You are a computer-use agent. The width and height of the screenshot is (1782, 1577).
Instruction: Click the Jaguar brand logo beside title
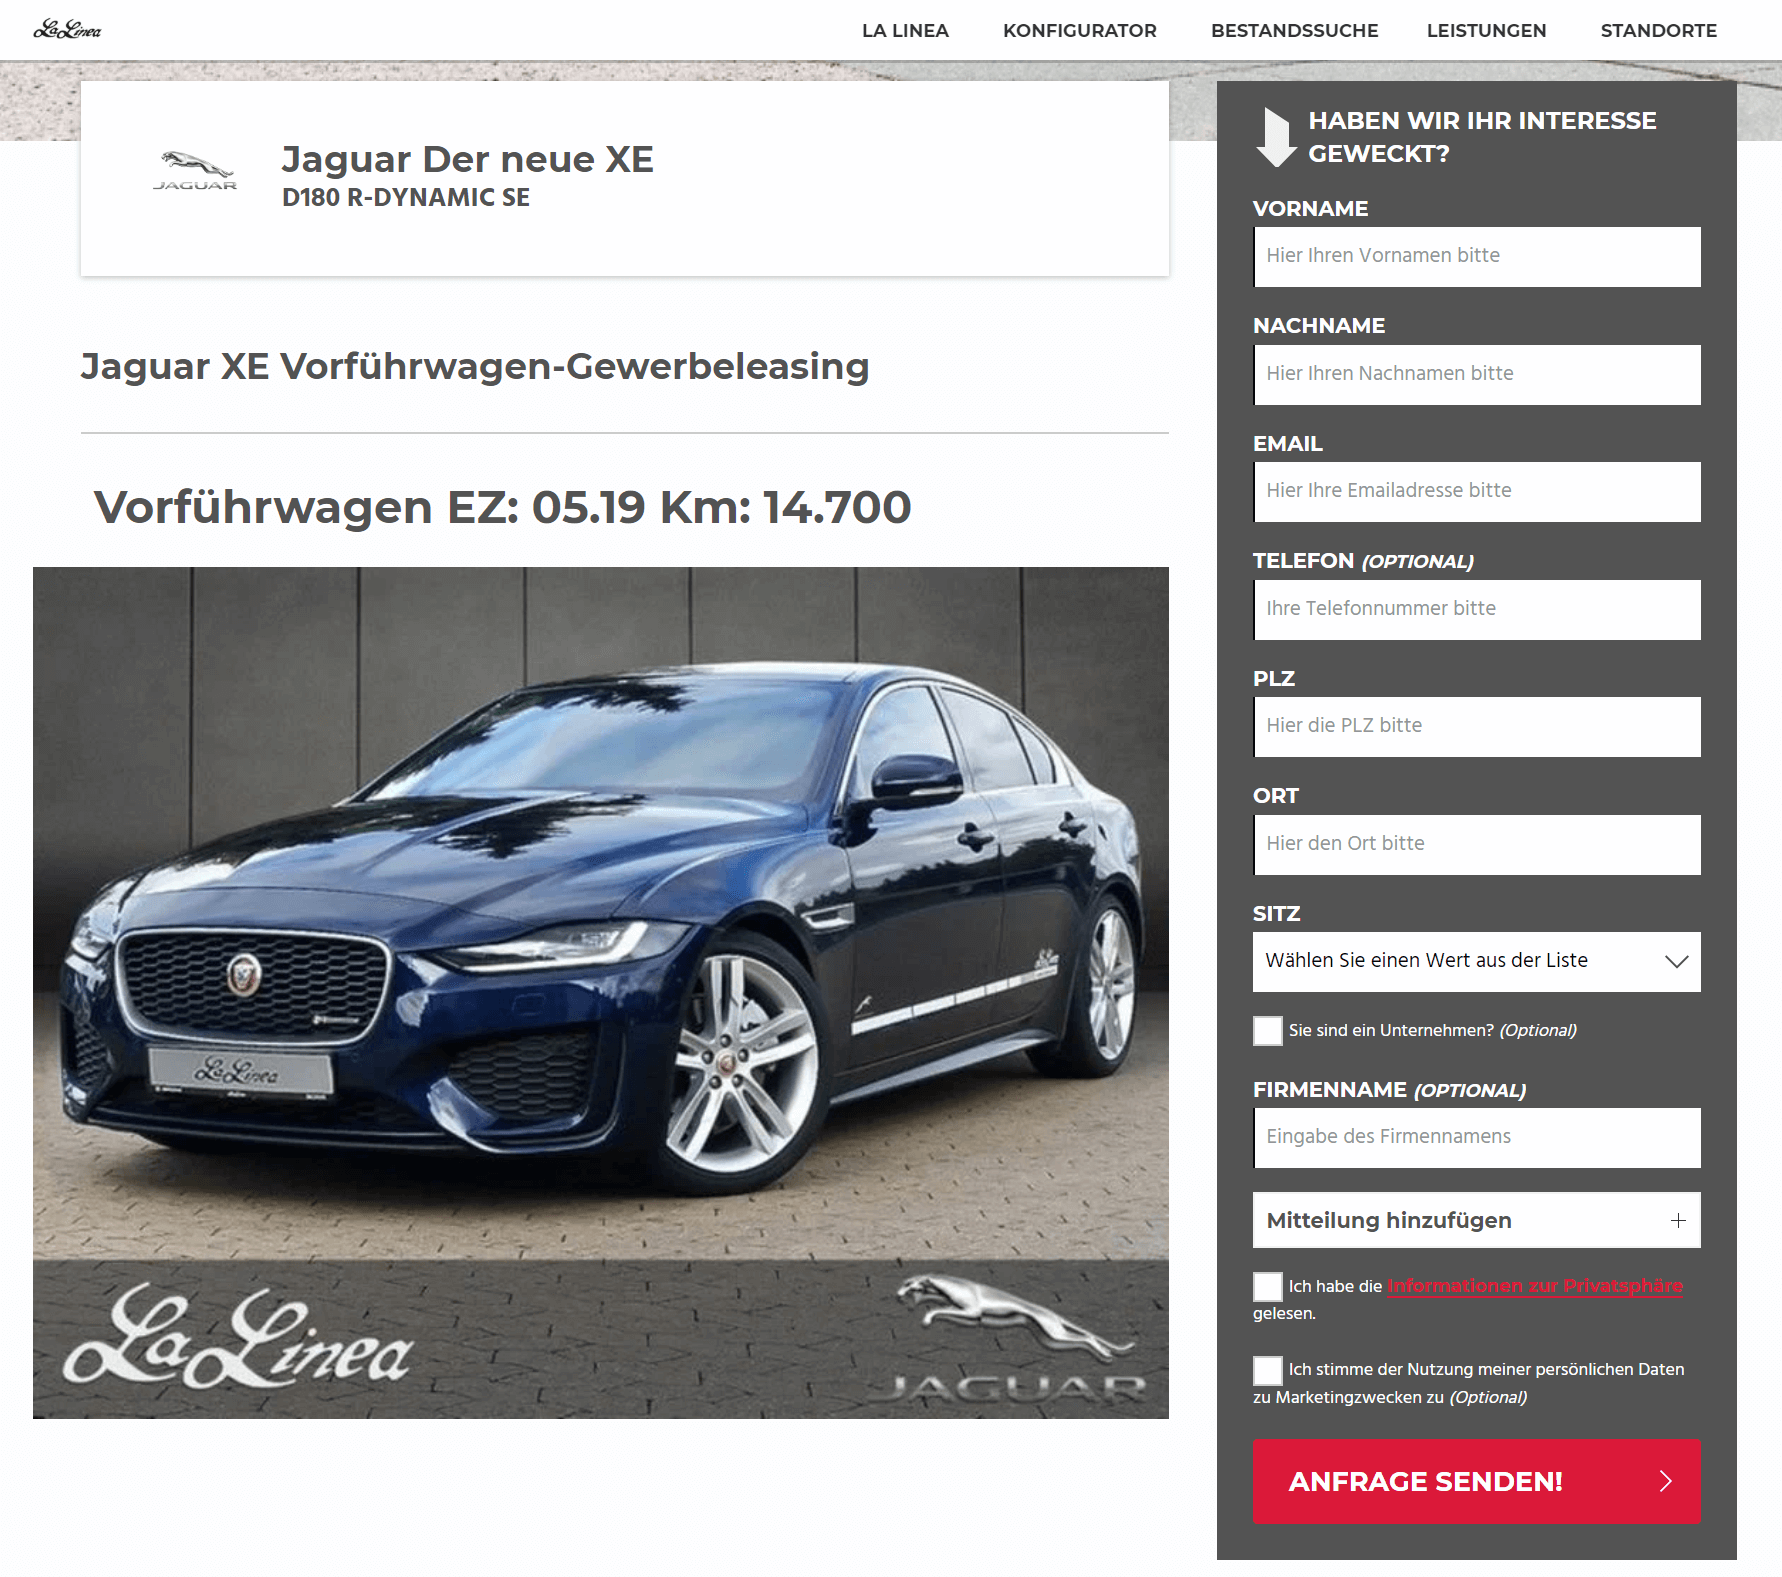pos(195,171)
